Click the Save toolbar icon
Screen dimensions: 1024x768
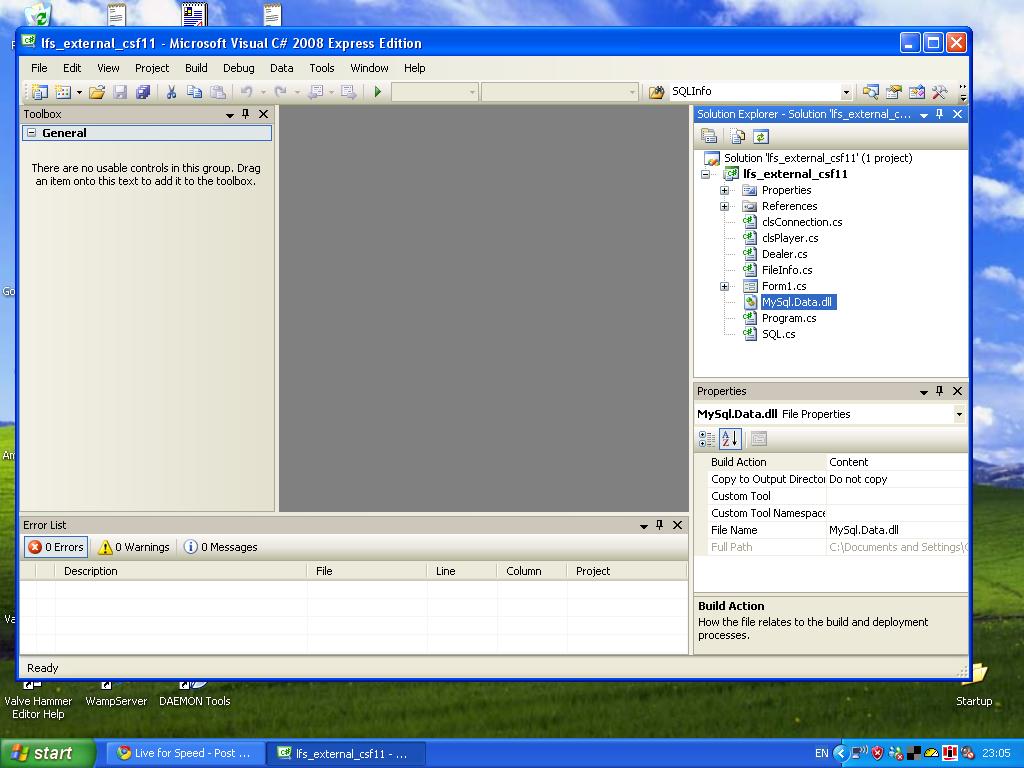point(120,92)
